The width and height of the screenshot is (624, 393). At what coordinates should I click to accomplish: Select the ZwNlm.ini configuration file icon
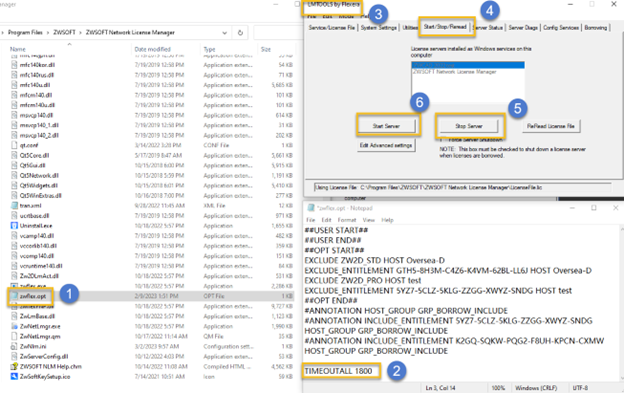(14, 346)
